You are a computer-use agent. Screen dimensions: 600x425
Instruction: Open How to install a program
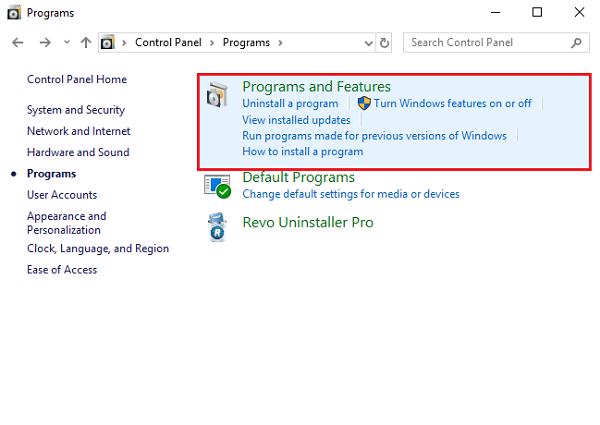[302, 152]
